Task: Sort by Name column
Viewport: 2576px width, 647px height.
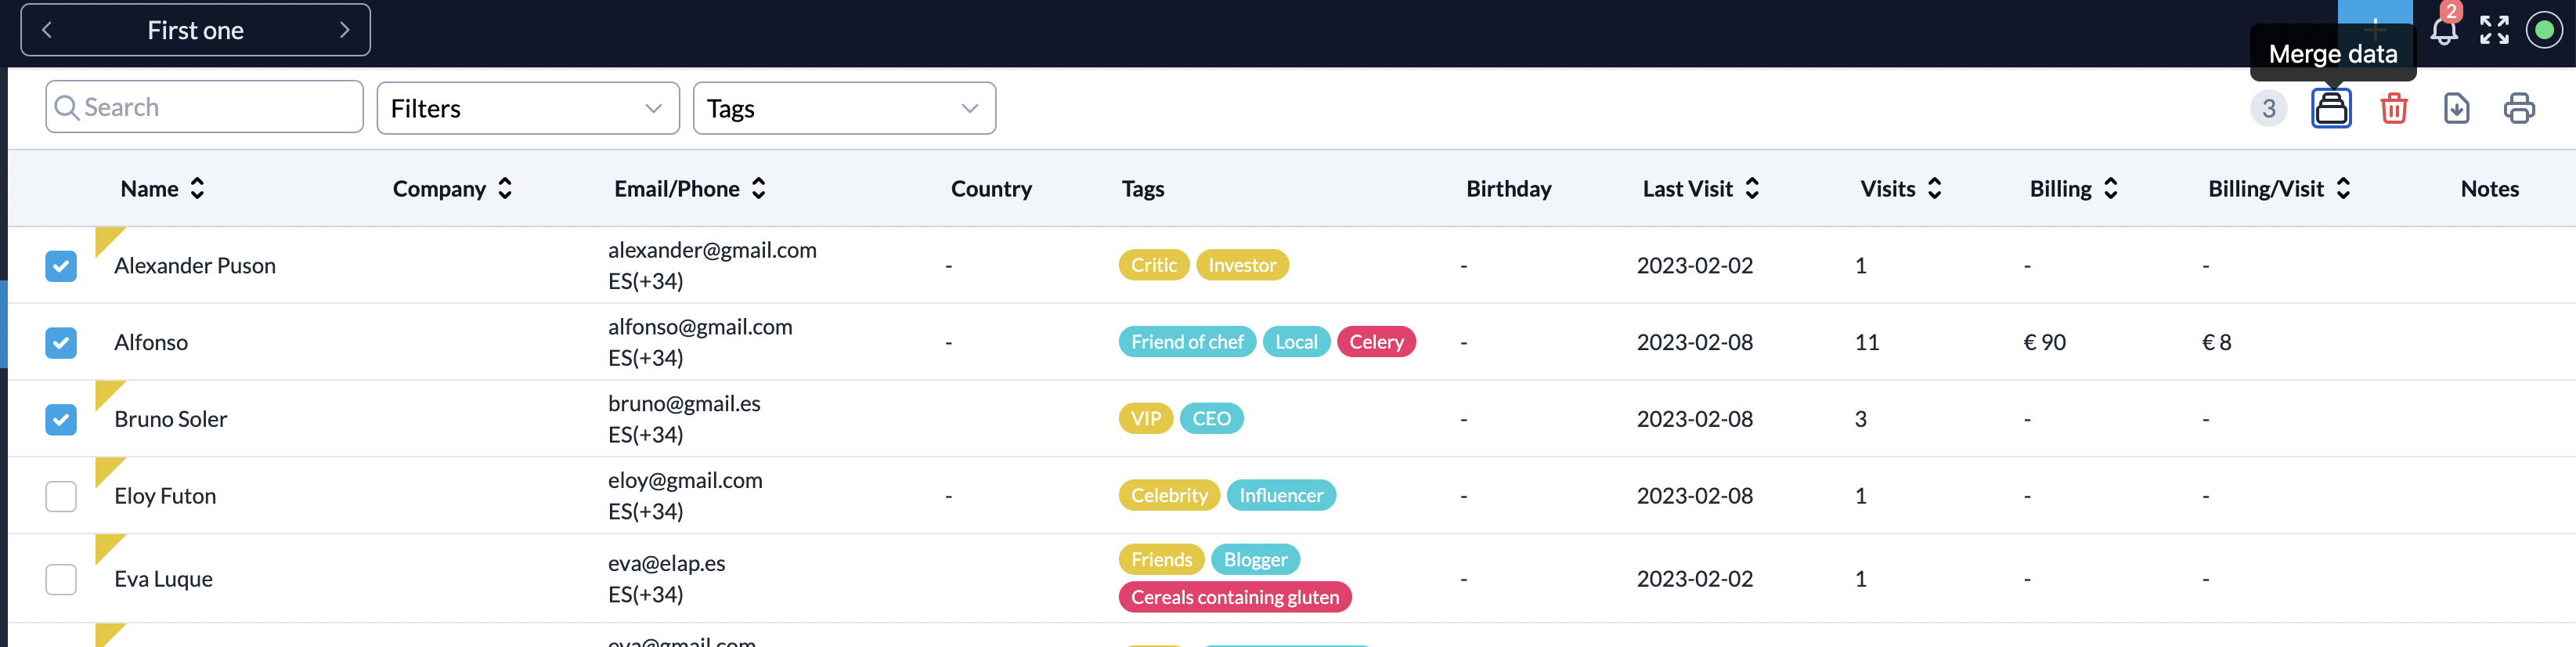Action: [x=162, y=189]
